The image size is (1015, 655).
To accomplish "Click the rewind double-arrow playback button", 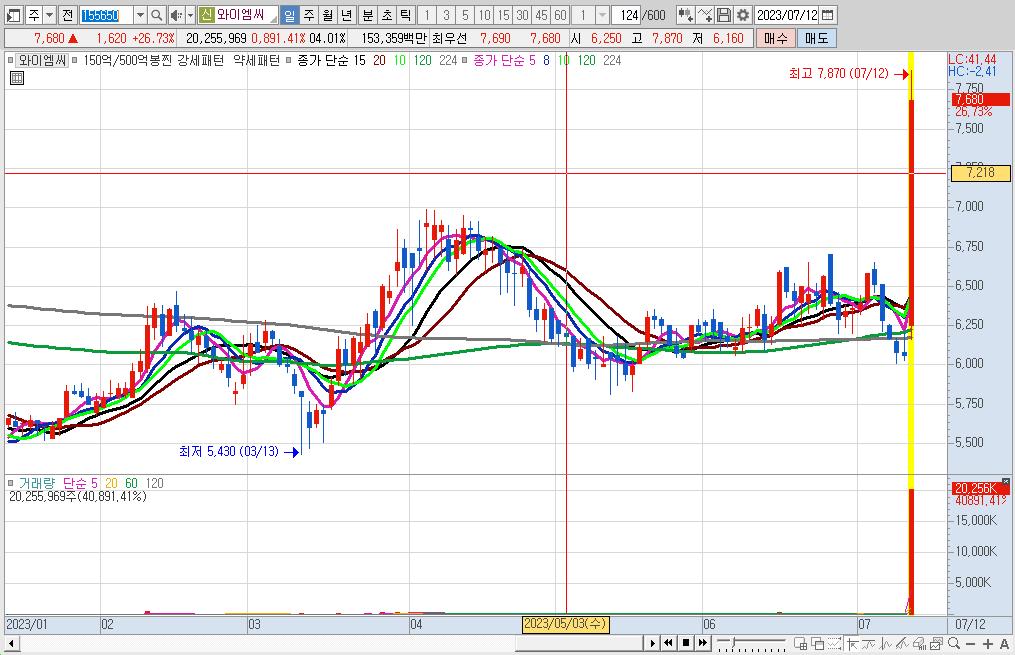I will (669, 643).
